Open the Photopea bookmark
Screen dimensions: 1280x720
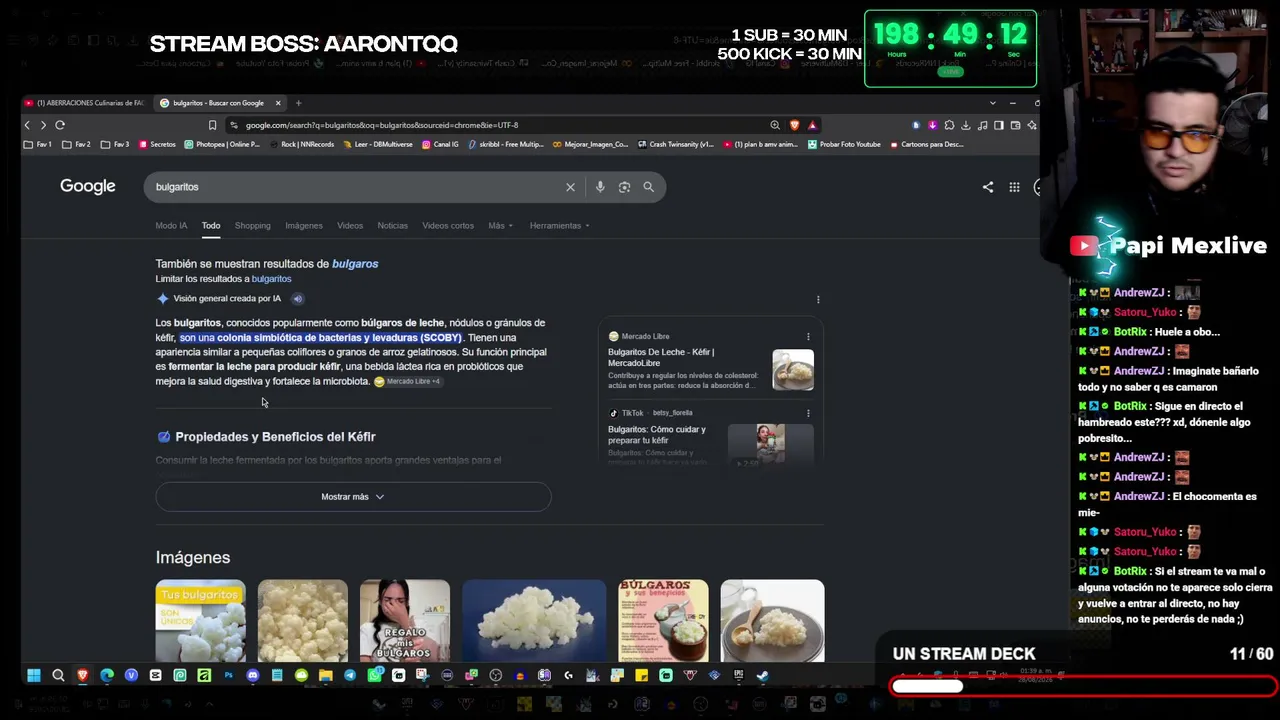click(x=222, y=144)
